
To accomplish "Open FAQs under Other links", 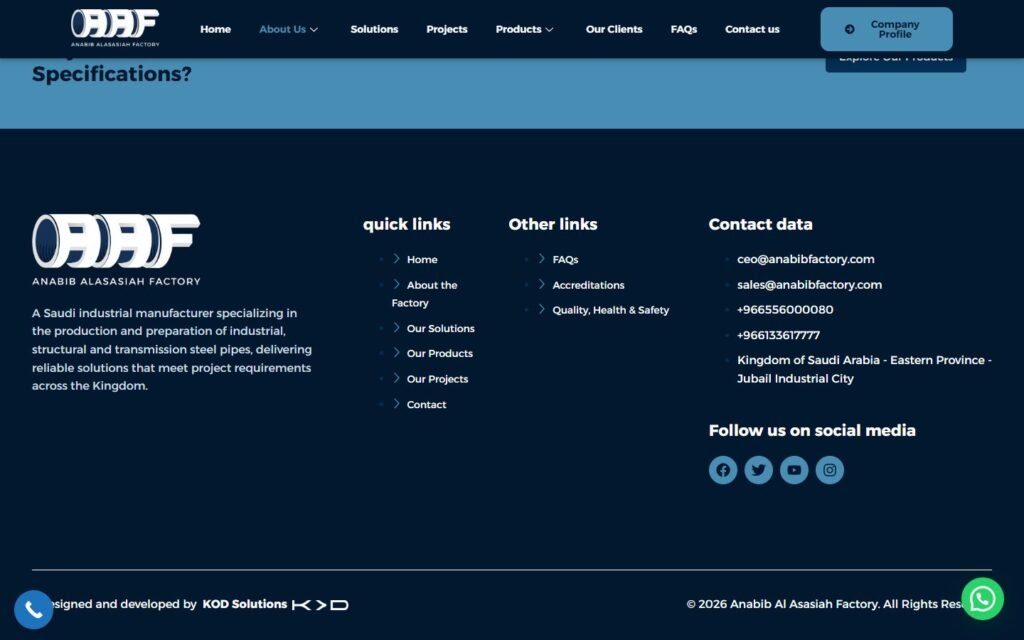I will tap(565, 259).
